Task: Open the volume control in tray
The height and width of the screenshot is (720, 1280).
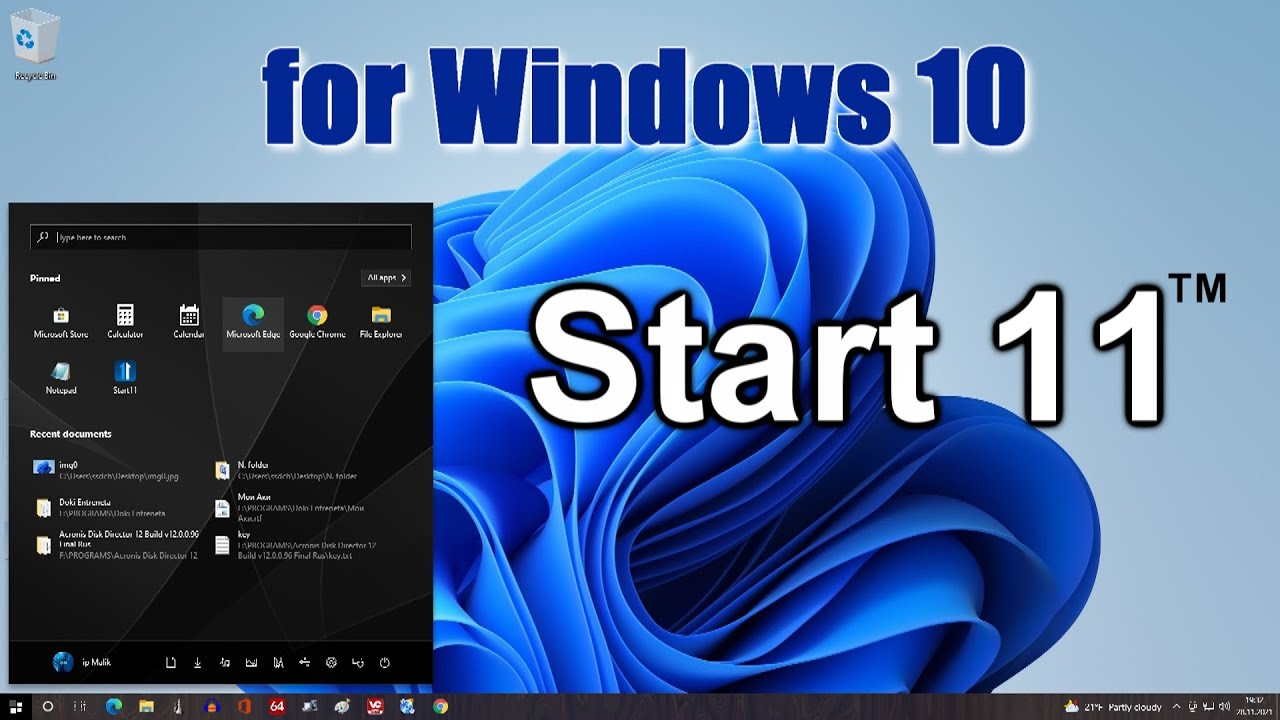Action: click(1225, 707)
